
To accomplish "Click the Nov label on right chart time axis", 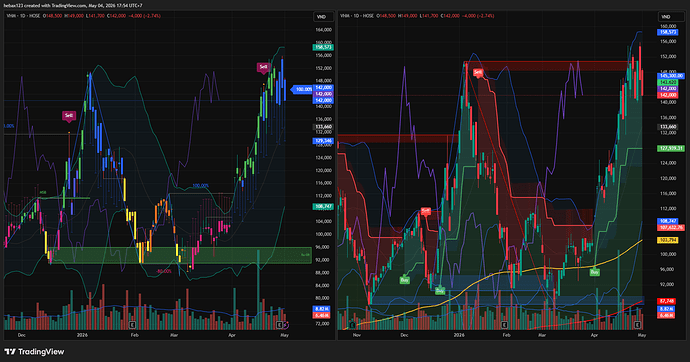I will point(357,335).
